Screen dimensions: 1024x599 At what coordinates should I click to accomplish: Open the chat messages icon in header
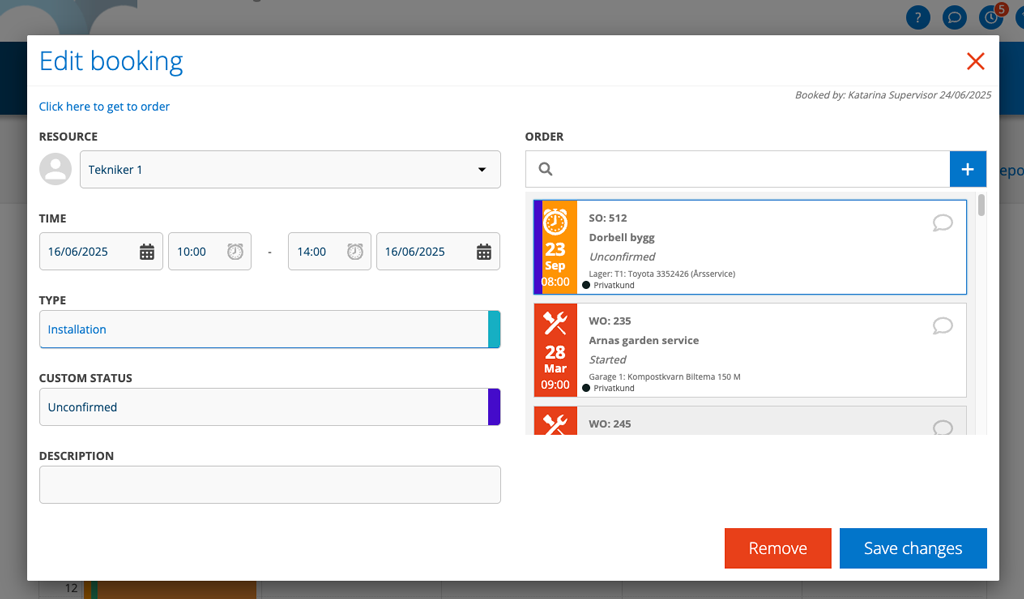(x=954, y=17)
